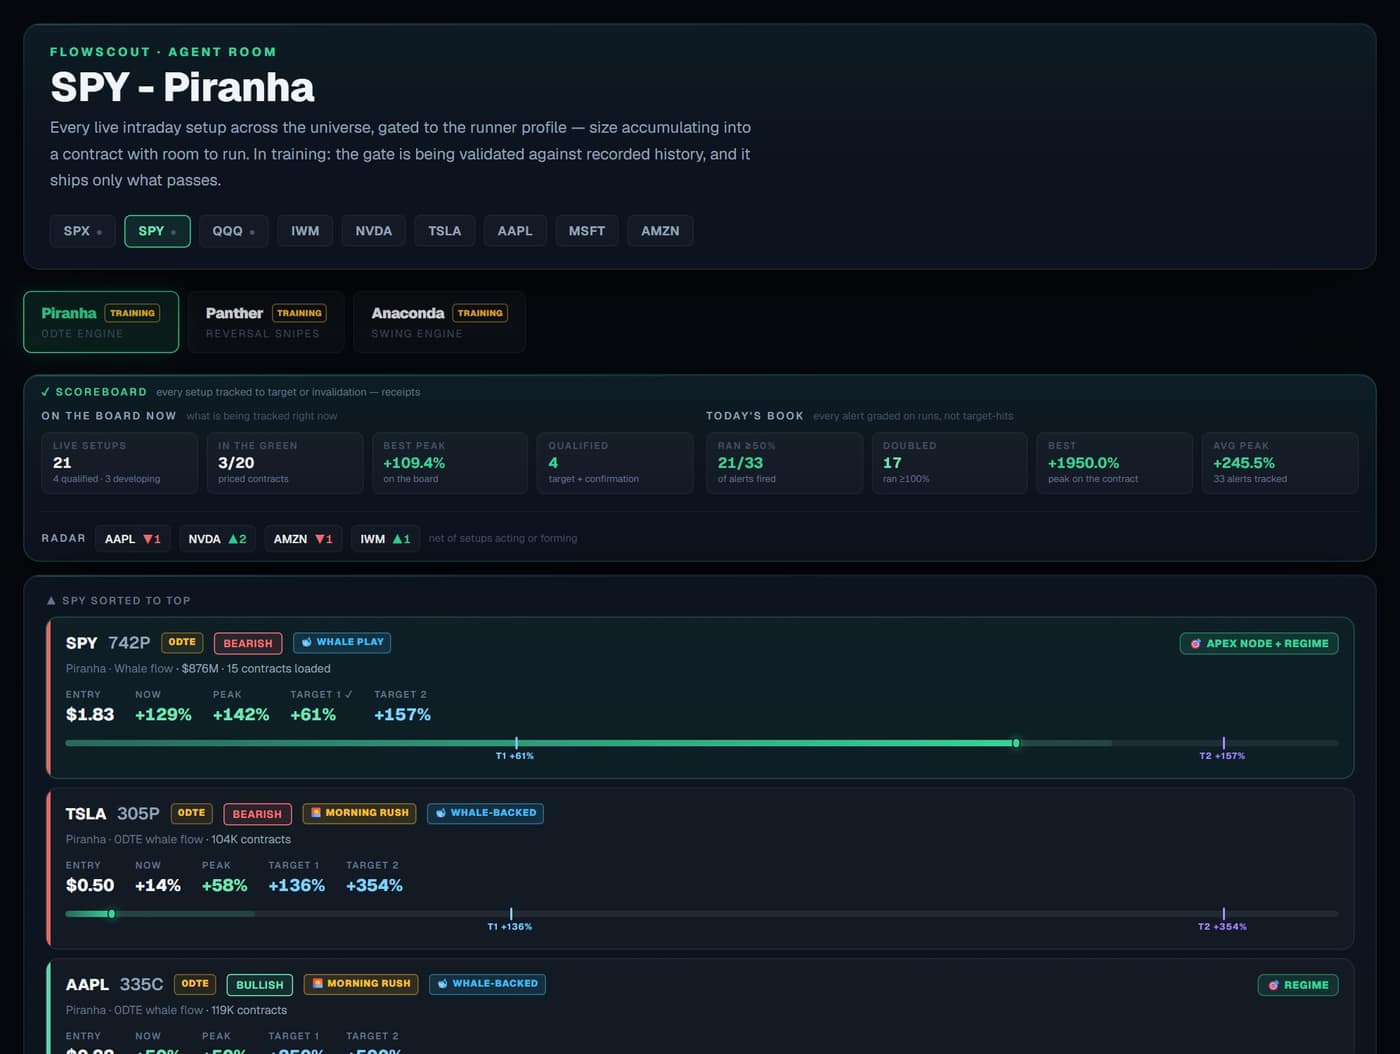
Task: Choose the AAPL ticker chip
Action: tap(515, 231)
